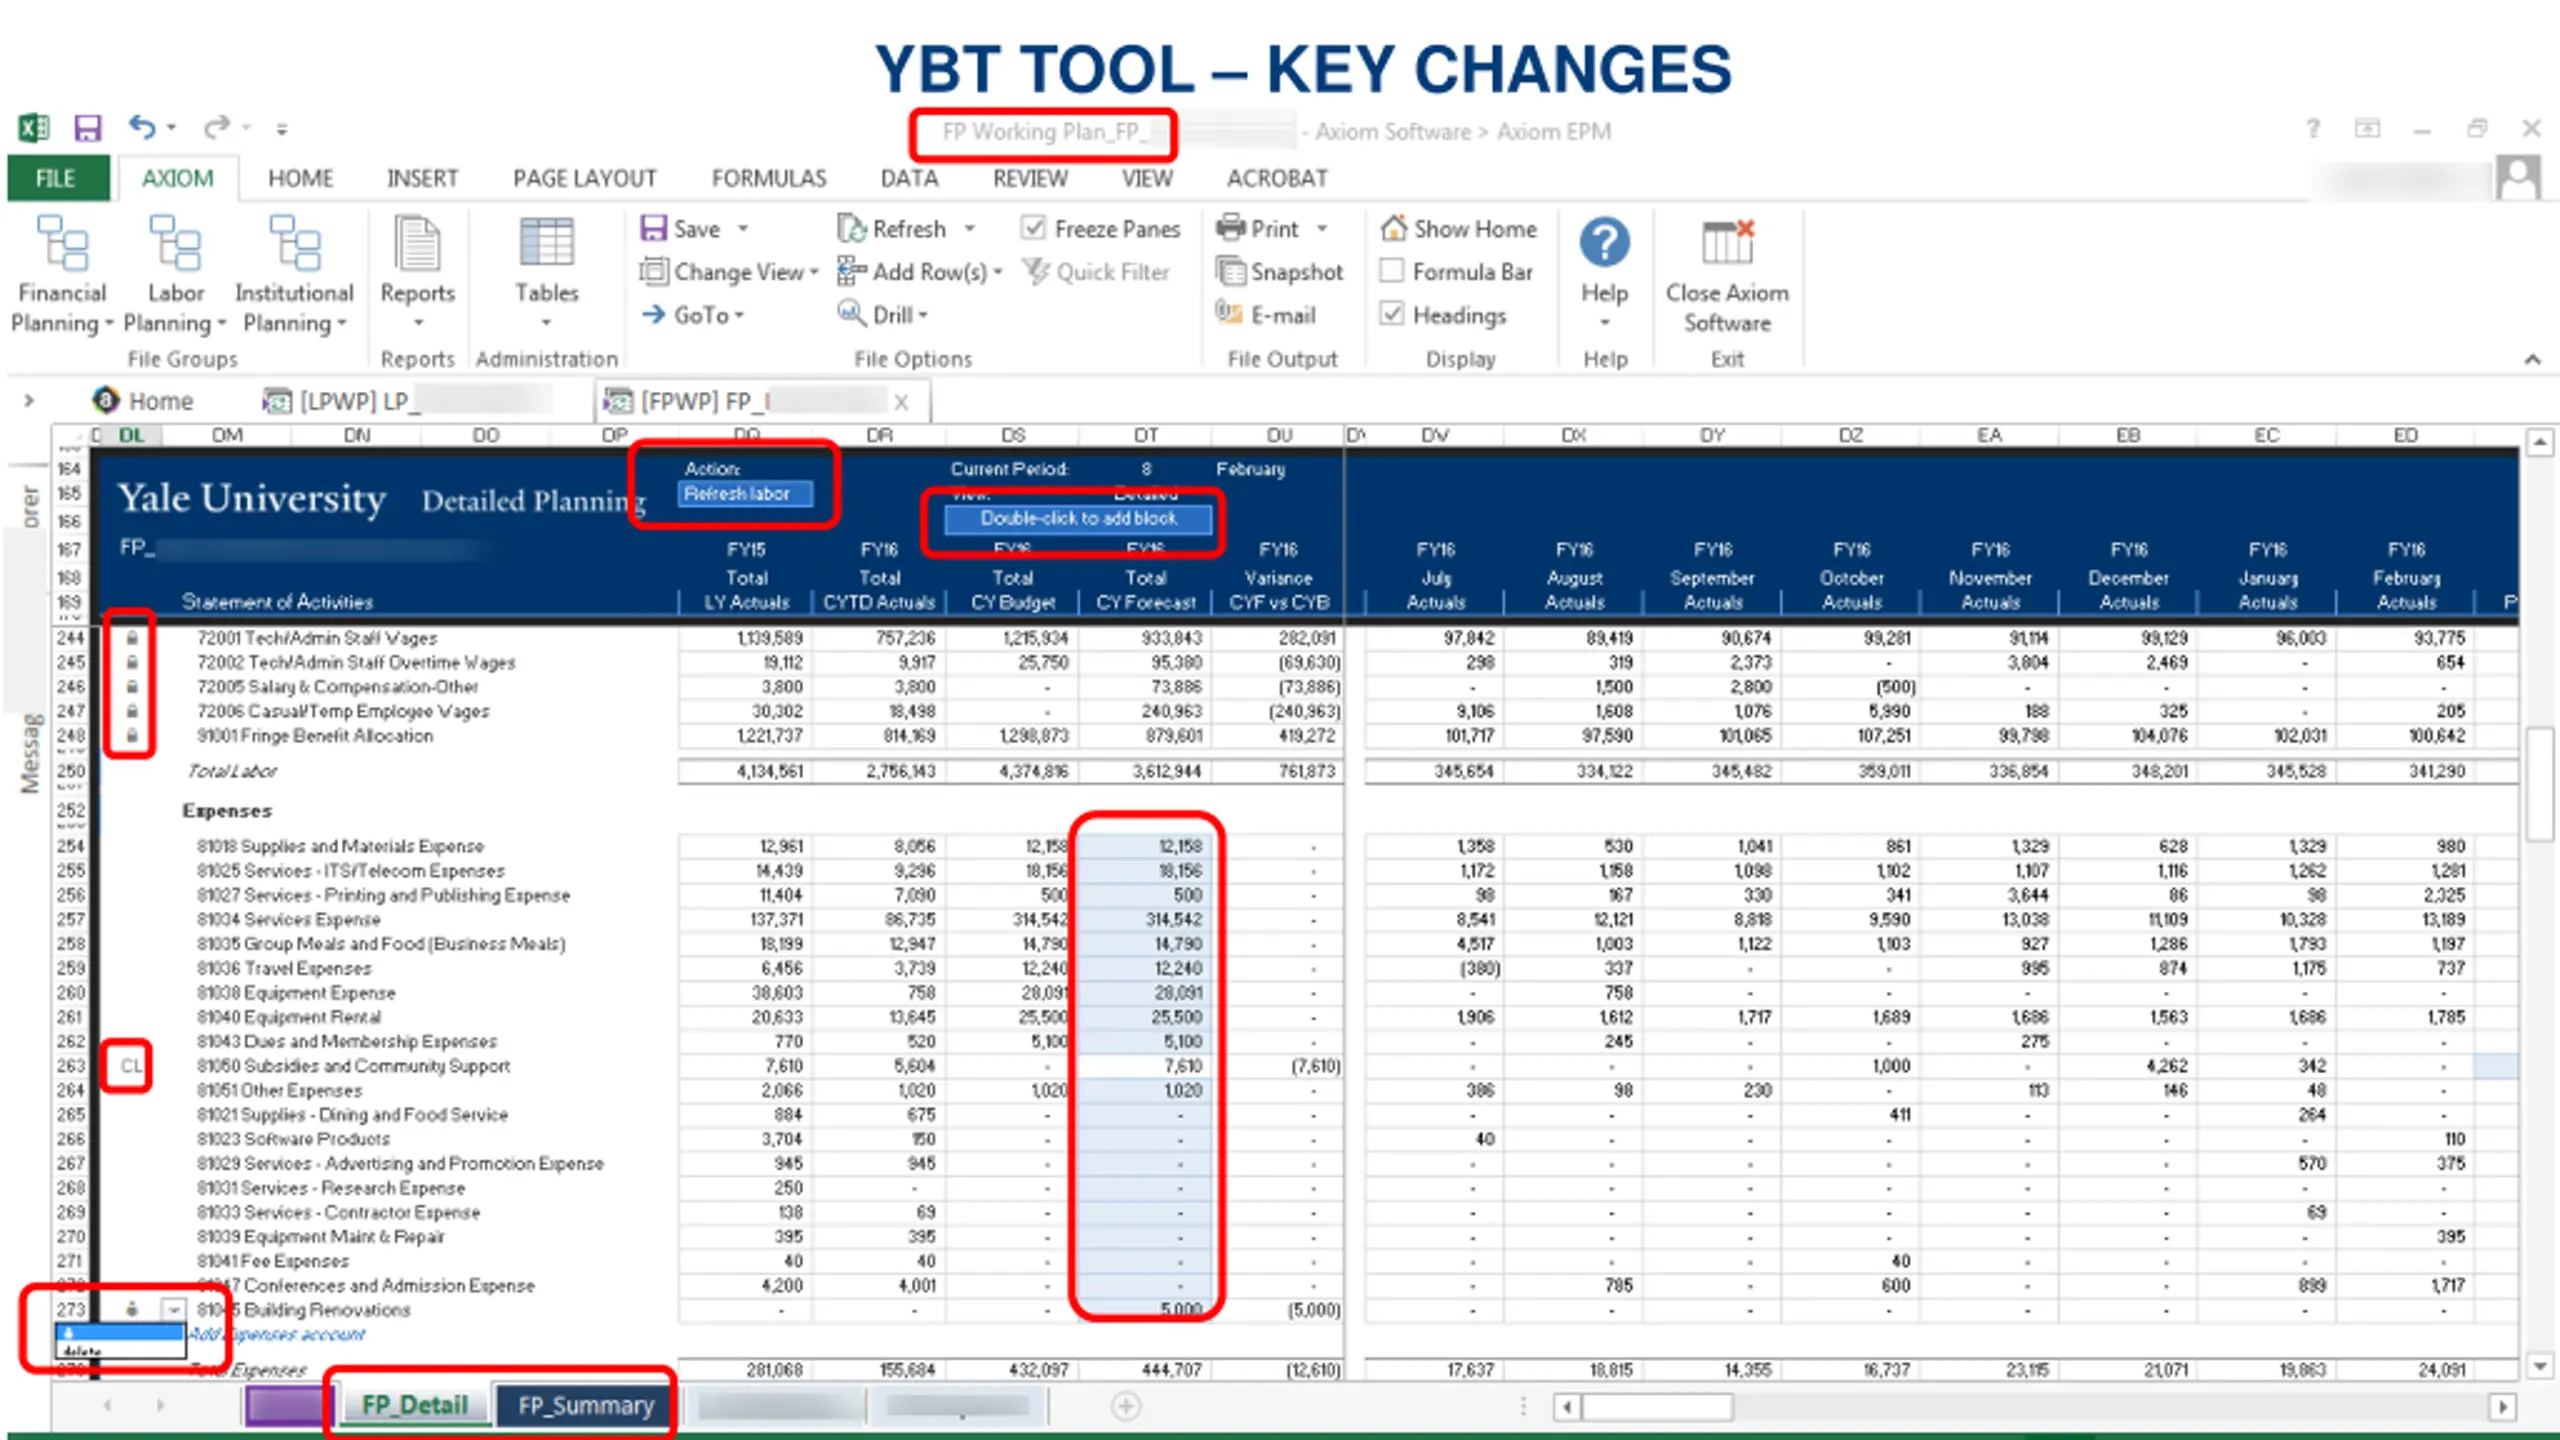The image size is (2560, 1440).
Task: Click Add Row(s) in ribbon
Action: (x=919, y=272)
